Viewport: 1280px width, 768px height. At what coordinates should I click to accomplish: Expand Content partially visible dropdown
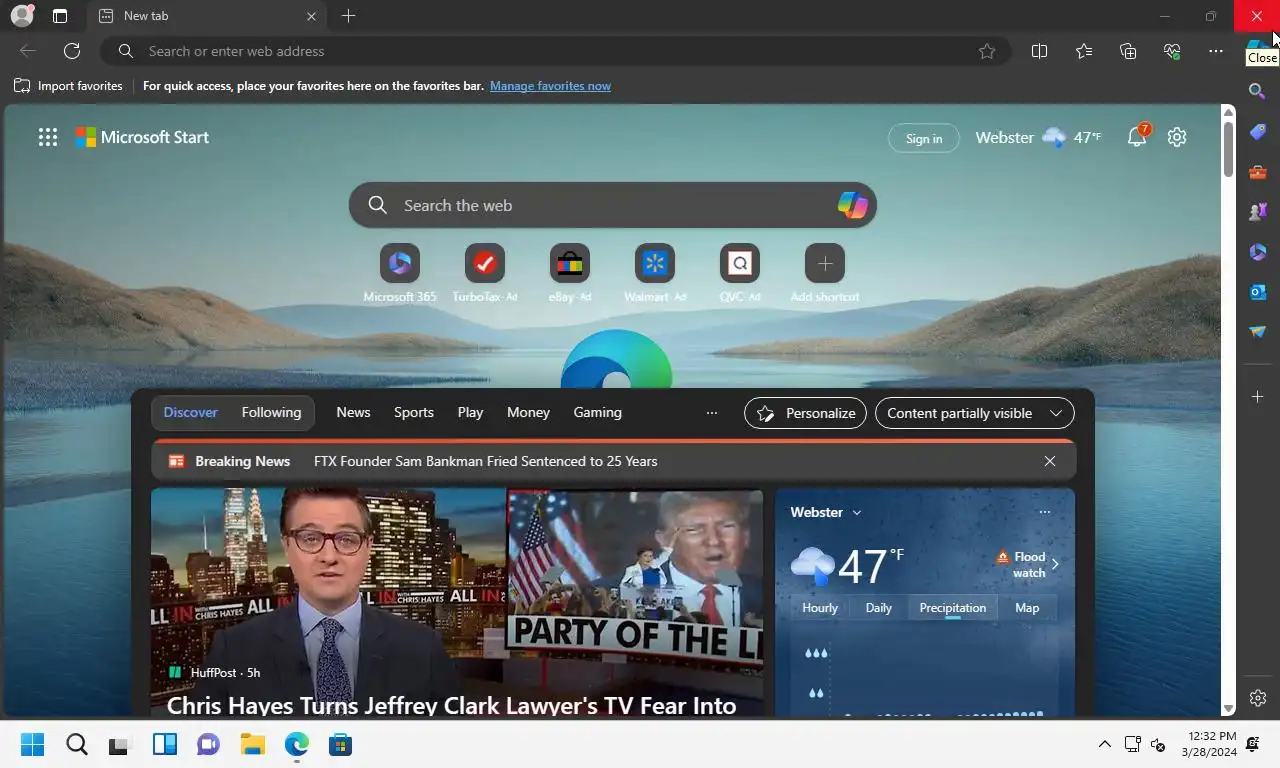[975, 413]
